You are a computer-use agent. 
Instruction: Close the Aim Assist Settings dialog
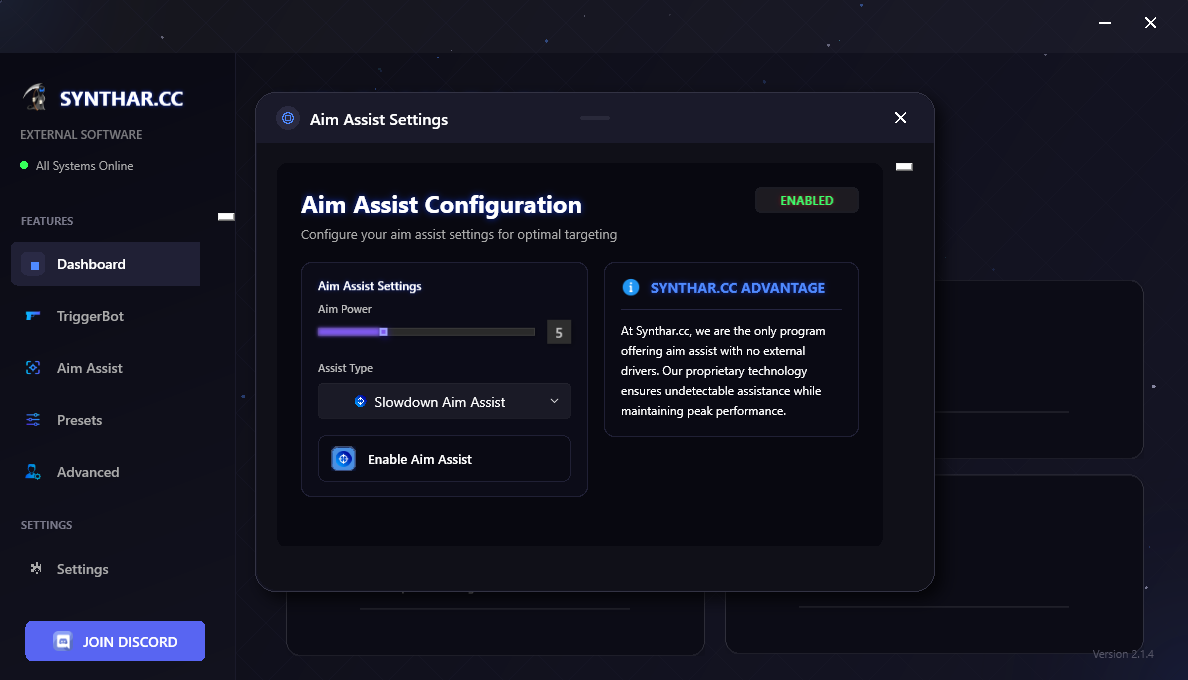coord(900,118)
